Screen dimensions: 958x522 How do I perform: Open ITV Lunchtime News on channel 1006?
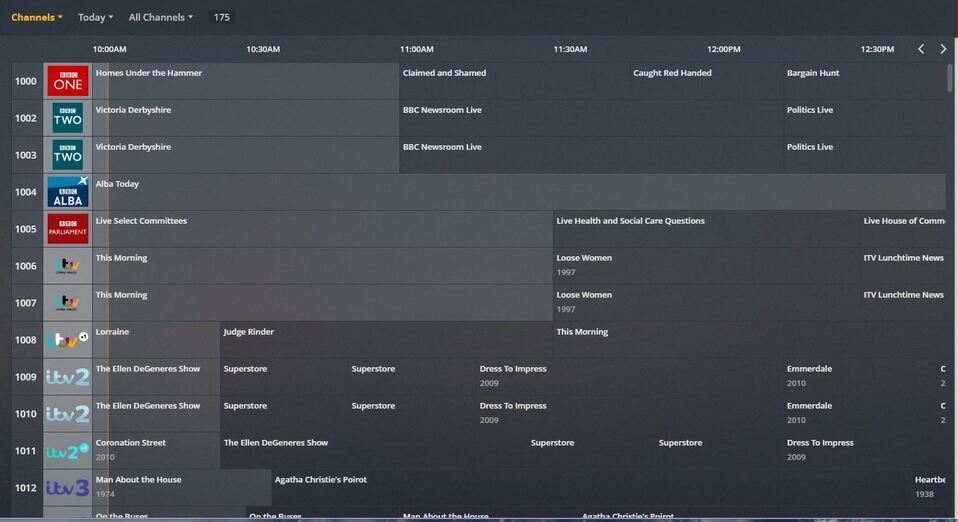[x=903, y=266]
